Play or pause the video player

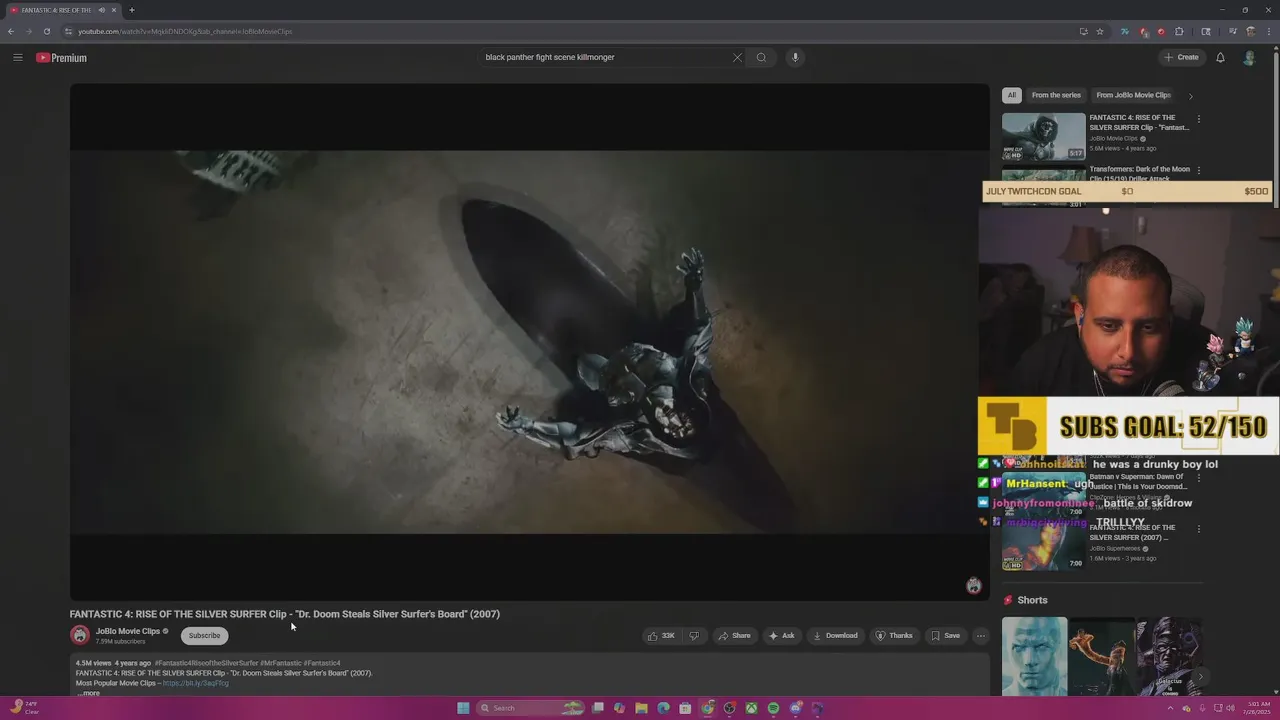[529, 342]
